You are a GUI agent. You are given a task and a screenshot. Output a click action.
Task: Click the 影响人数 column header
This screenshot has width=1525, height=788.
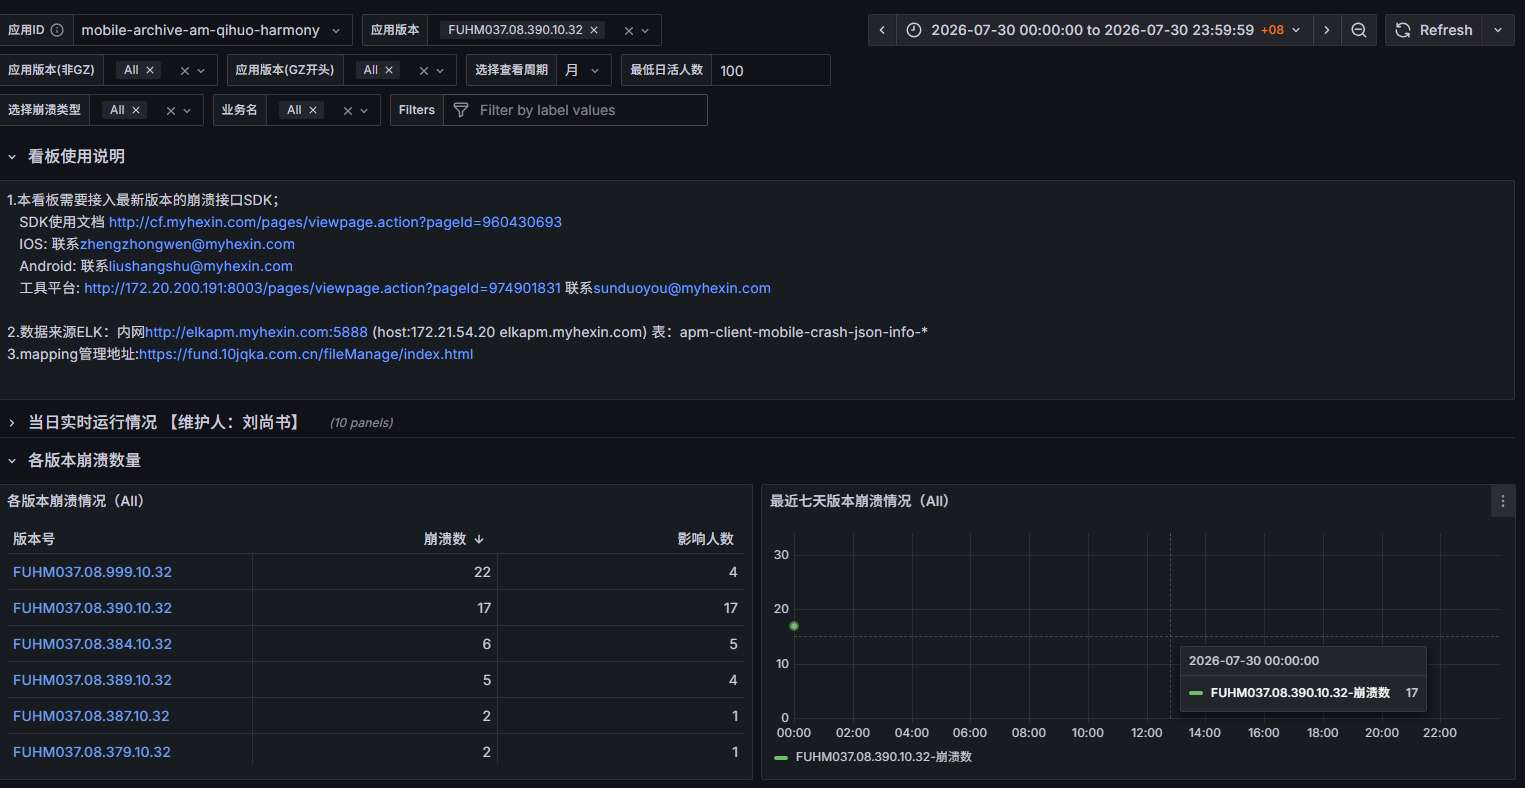click(706, 538)
